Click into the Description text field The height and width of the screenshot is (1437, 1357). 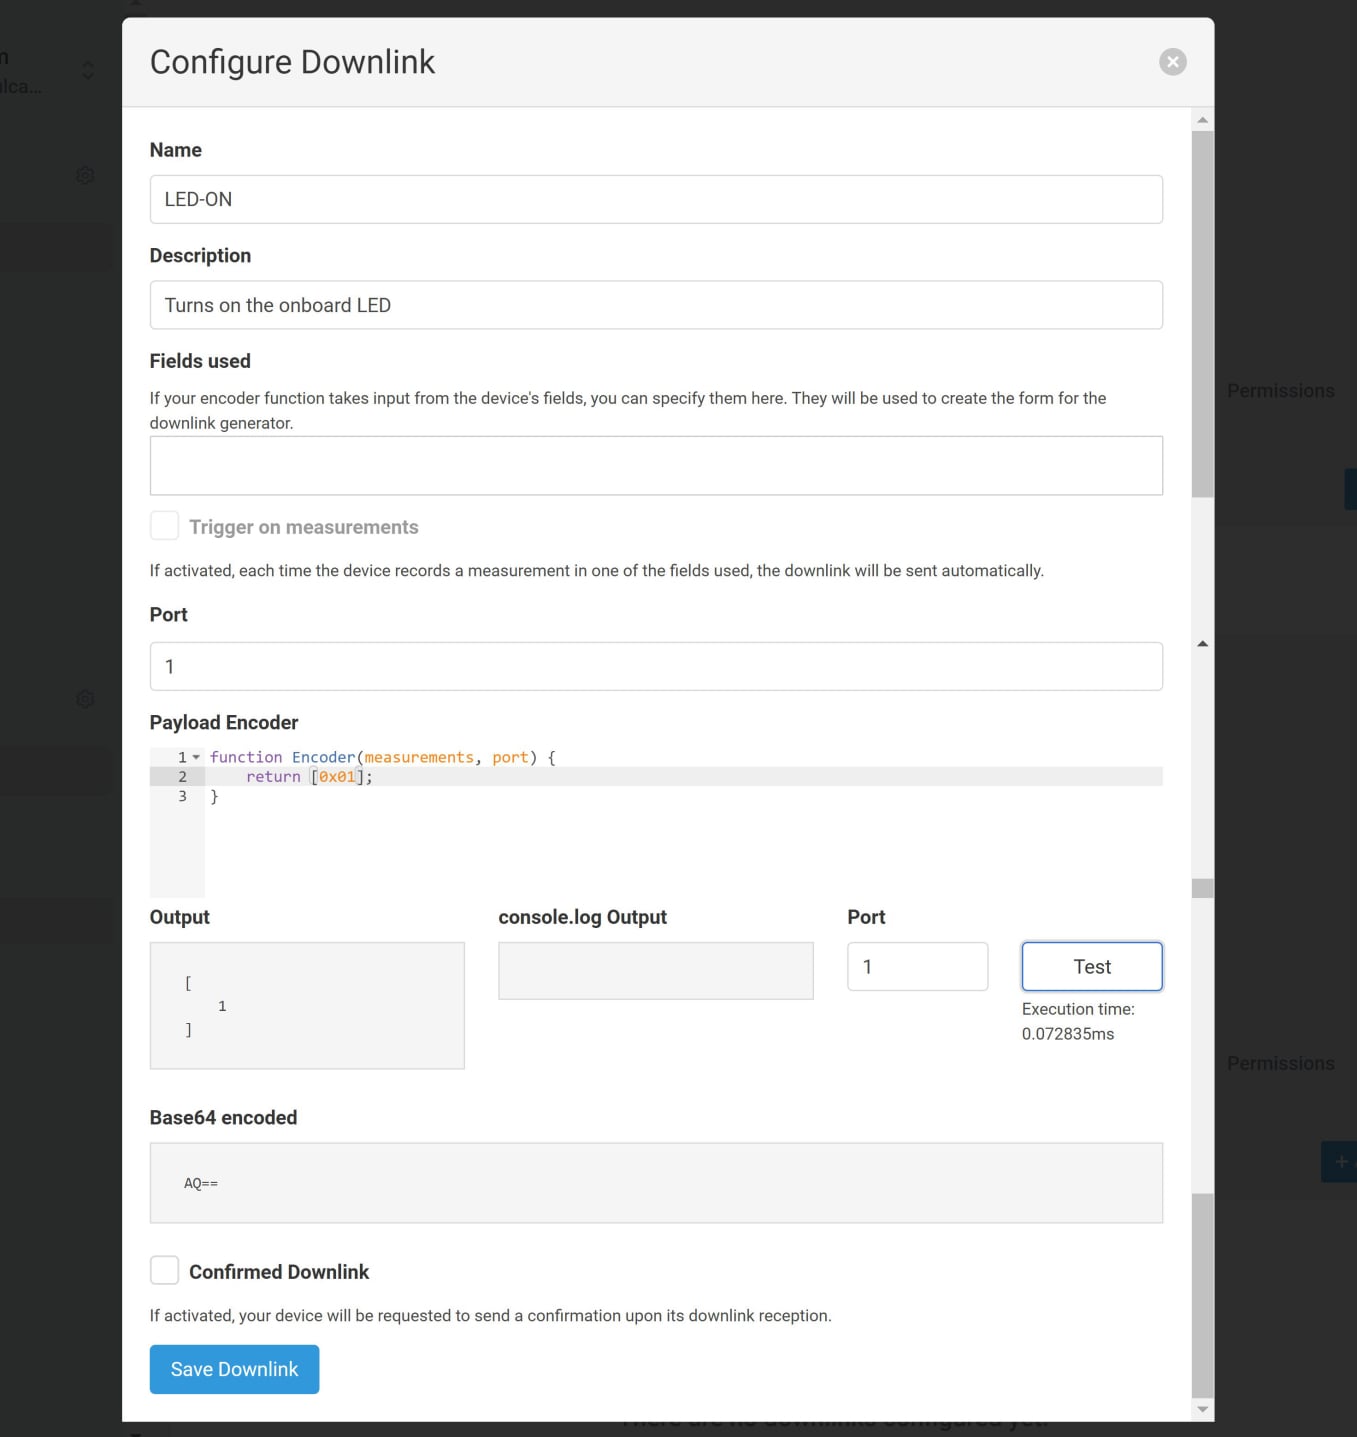tap(655, 305)
